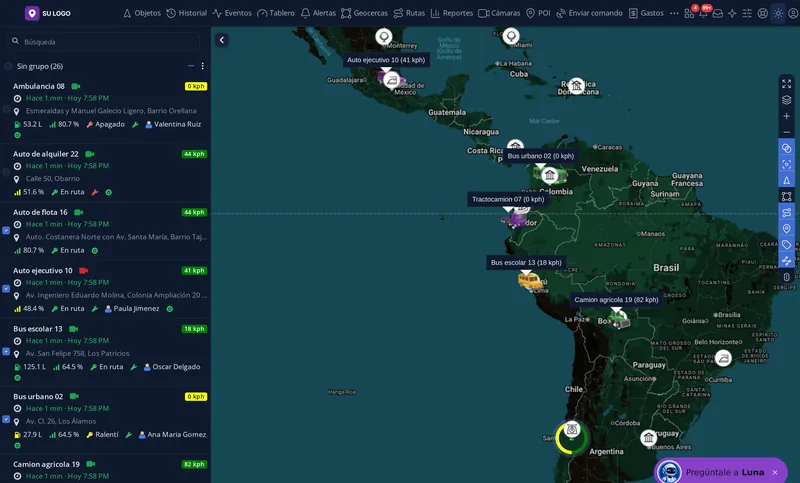Click Auto ejecutivo 10 red camera icon
Viewport: 800px width, 483px height.
[84, 271]
